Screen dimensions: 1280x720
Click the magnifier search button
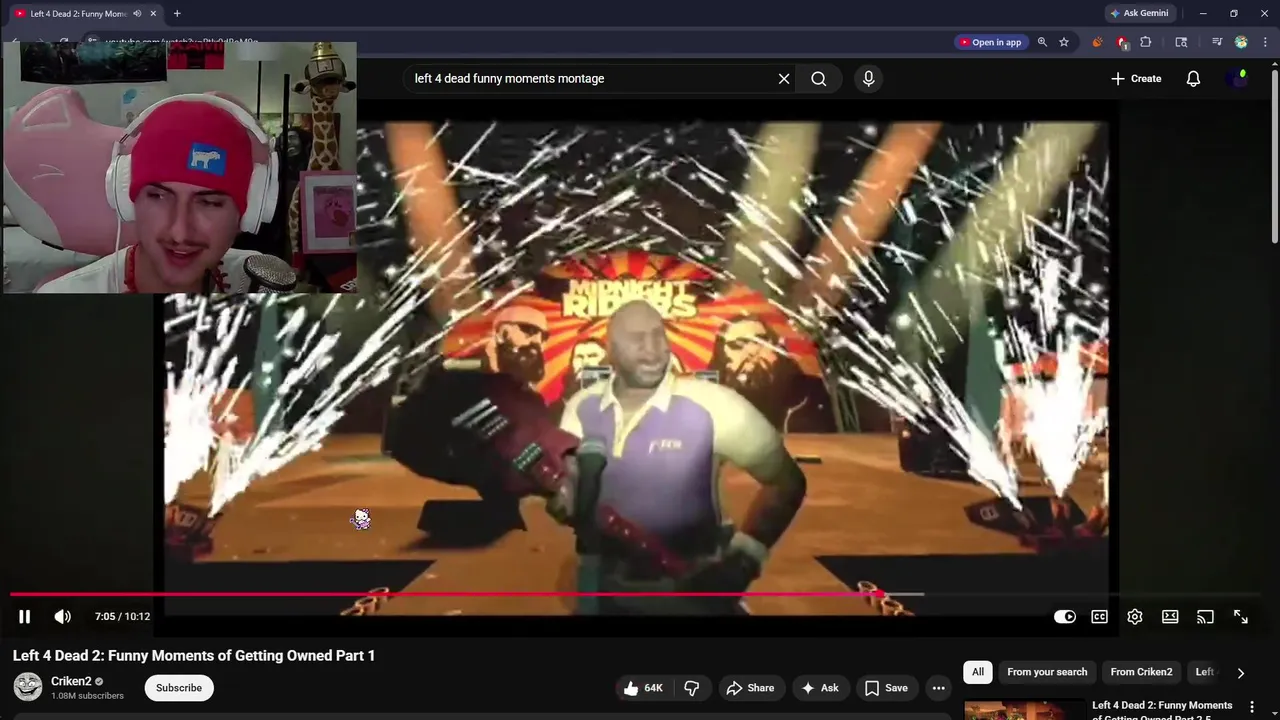coord(819,79)
